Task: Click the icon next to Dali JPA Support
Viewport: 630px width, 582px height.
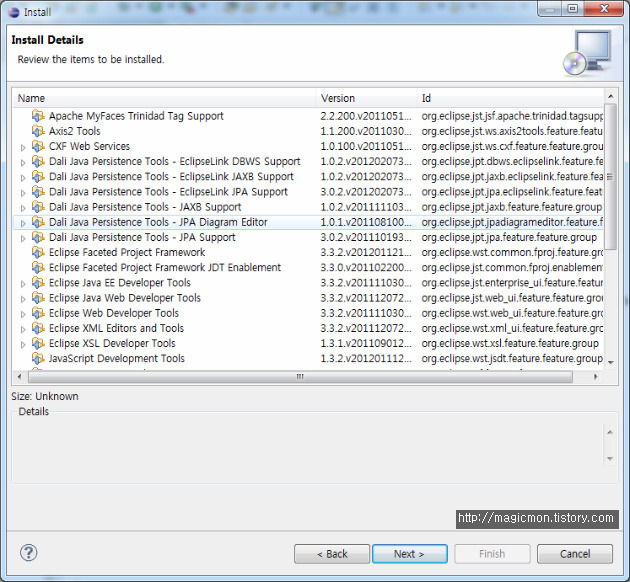Action: [38, 237]
